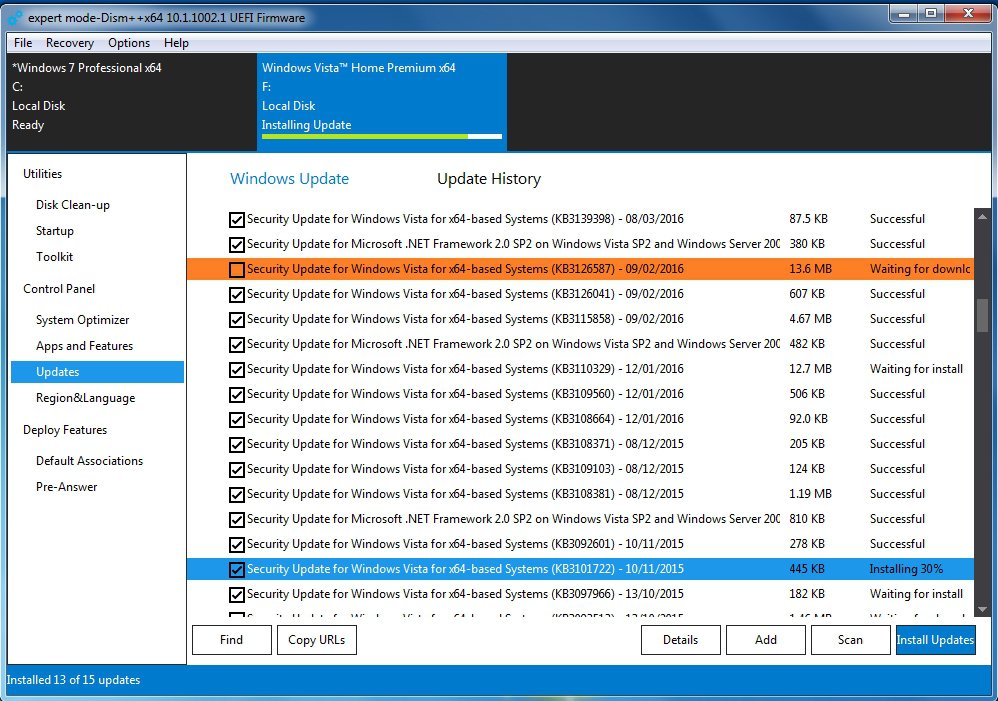Click the "13.6 MB" size cell
998x701 pixels.
(x=810, y=269)
